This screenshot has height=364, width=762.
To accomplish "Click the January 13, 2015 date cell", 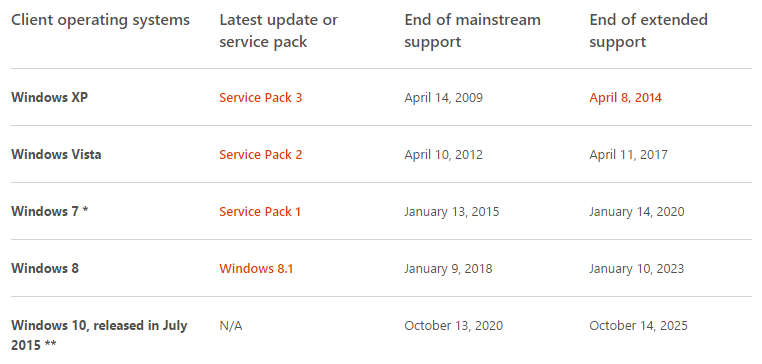I will point(451,212).
